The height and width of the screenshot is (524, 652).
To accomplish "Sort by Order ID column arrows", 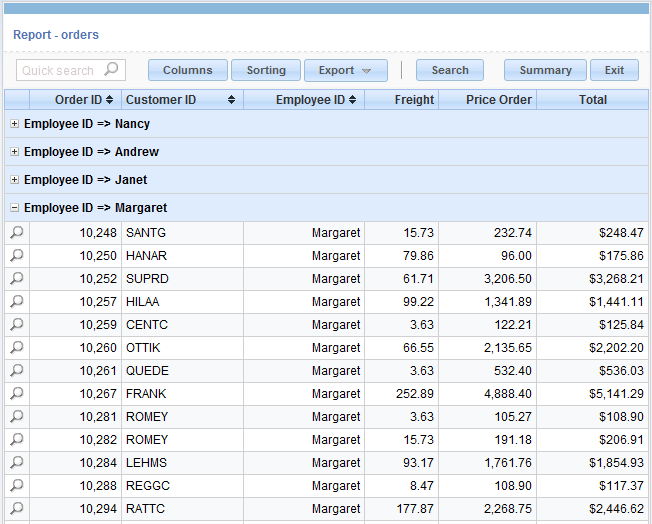I will (x=110, y=100).
